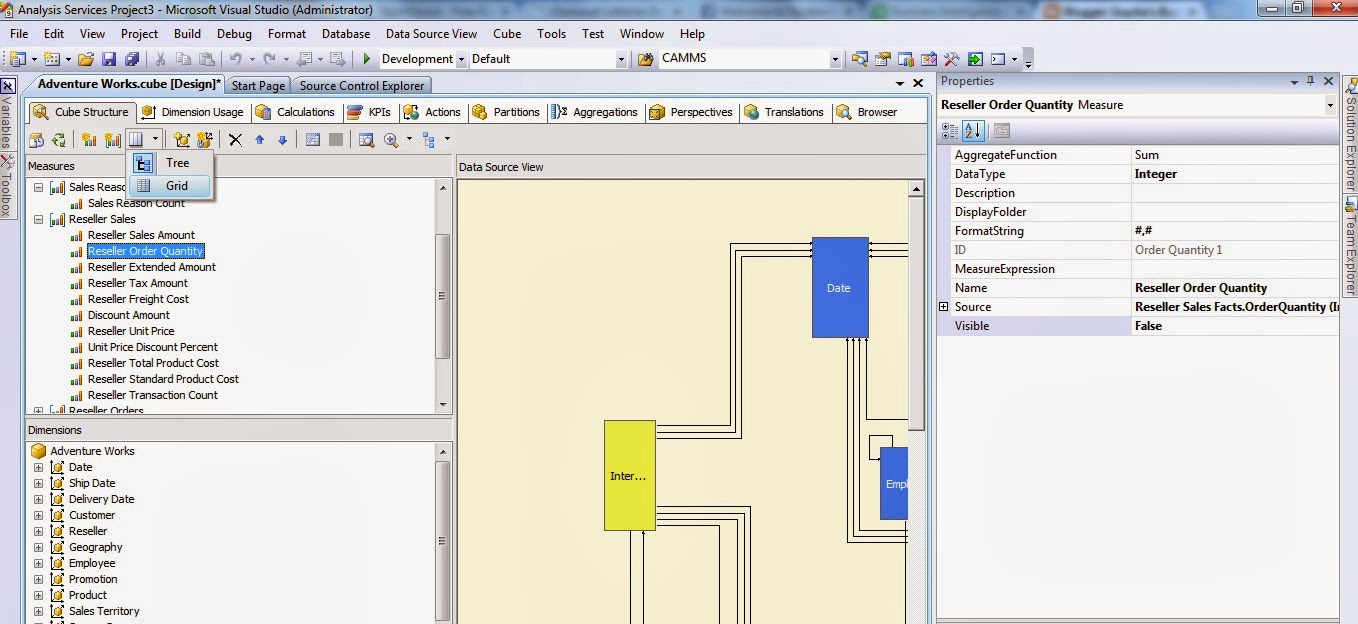Open the Partitions tab
This screenshot has width=1358, height=624.
point(506,112)
